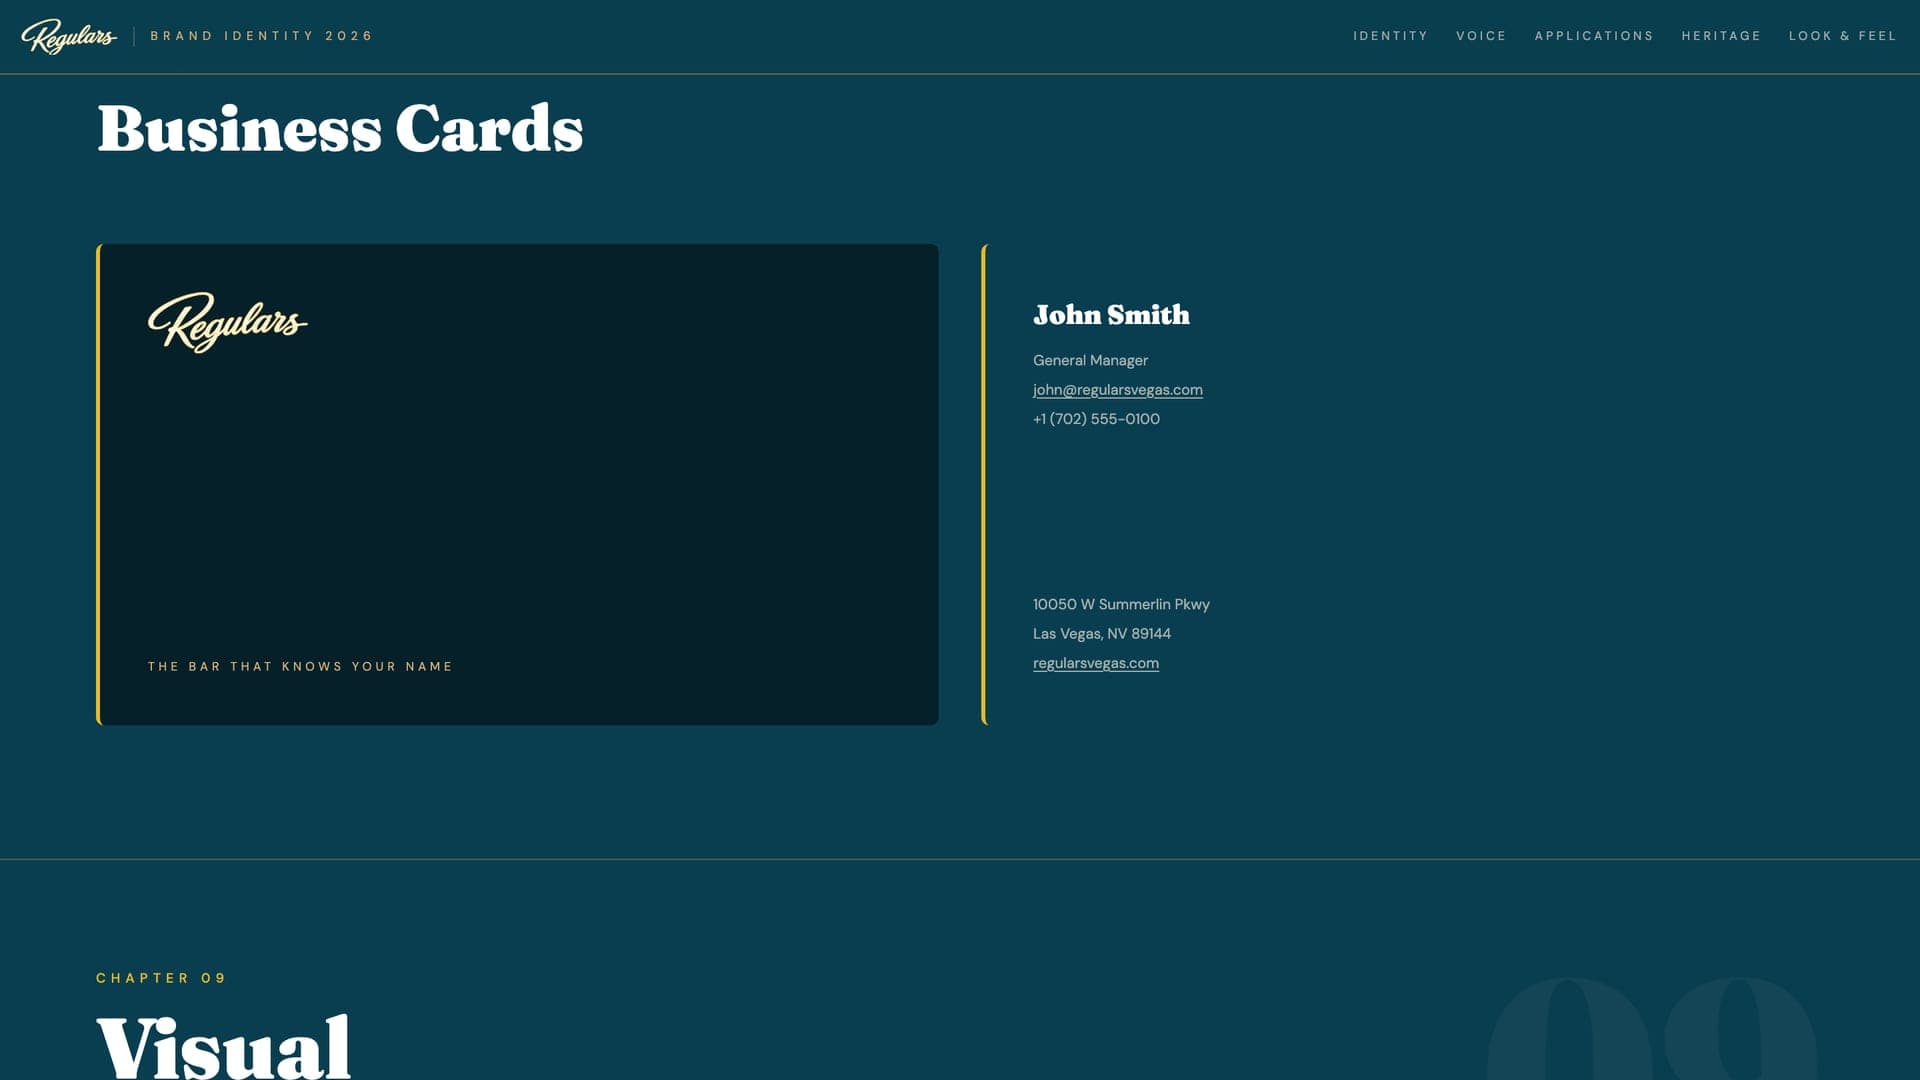Select the Chapter 09 label

pyautogui.click(x=161, y=978)
